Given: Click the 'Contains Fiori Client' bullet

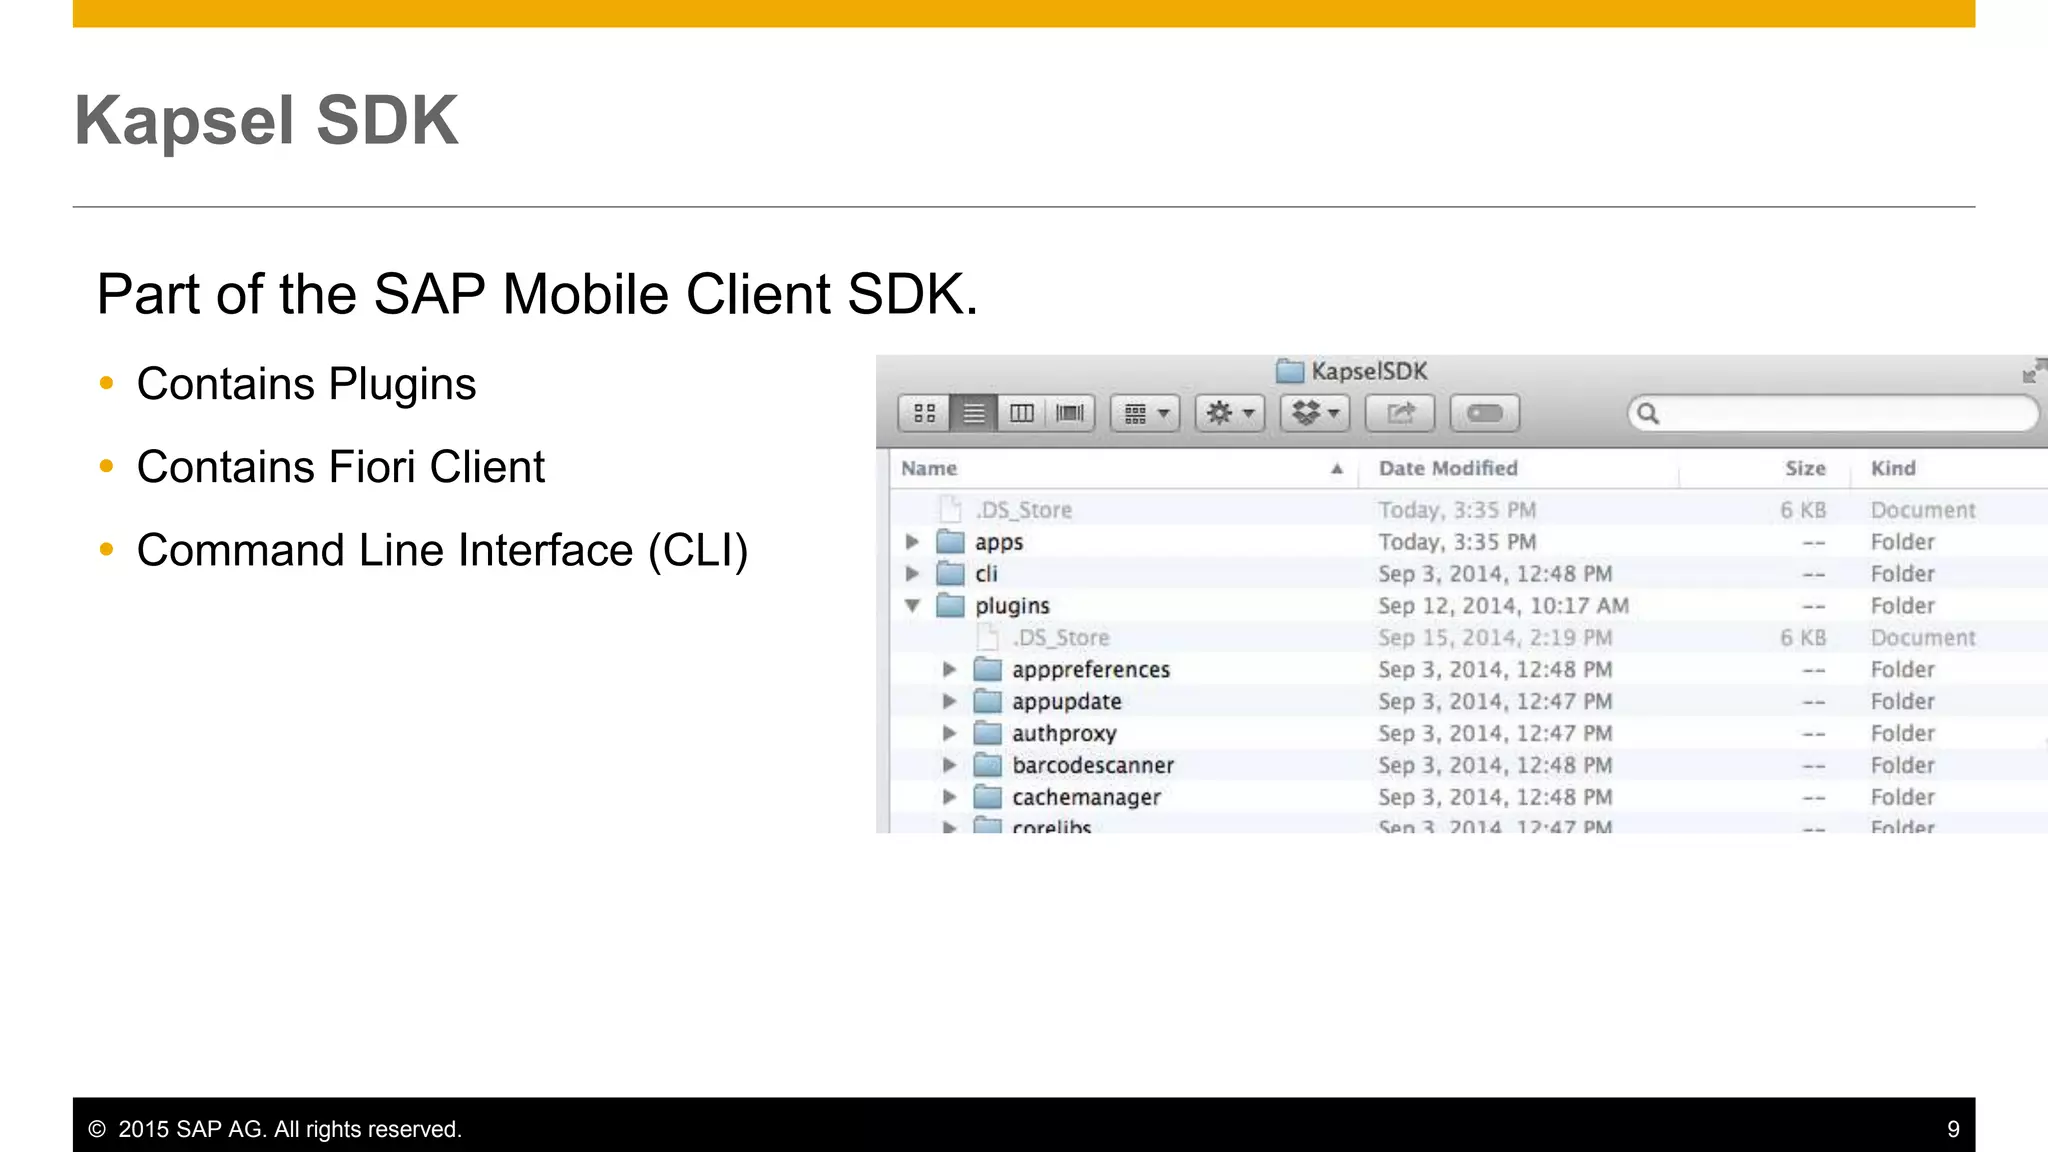Looking at the screenshot, I should (x=340, y=467).
